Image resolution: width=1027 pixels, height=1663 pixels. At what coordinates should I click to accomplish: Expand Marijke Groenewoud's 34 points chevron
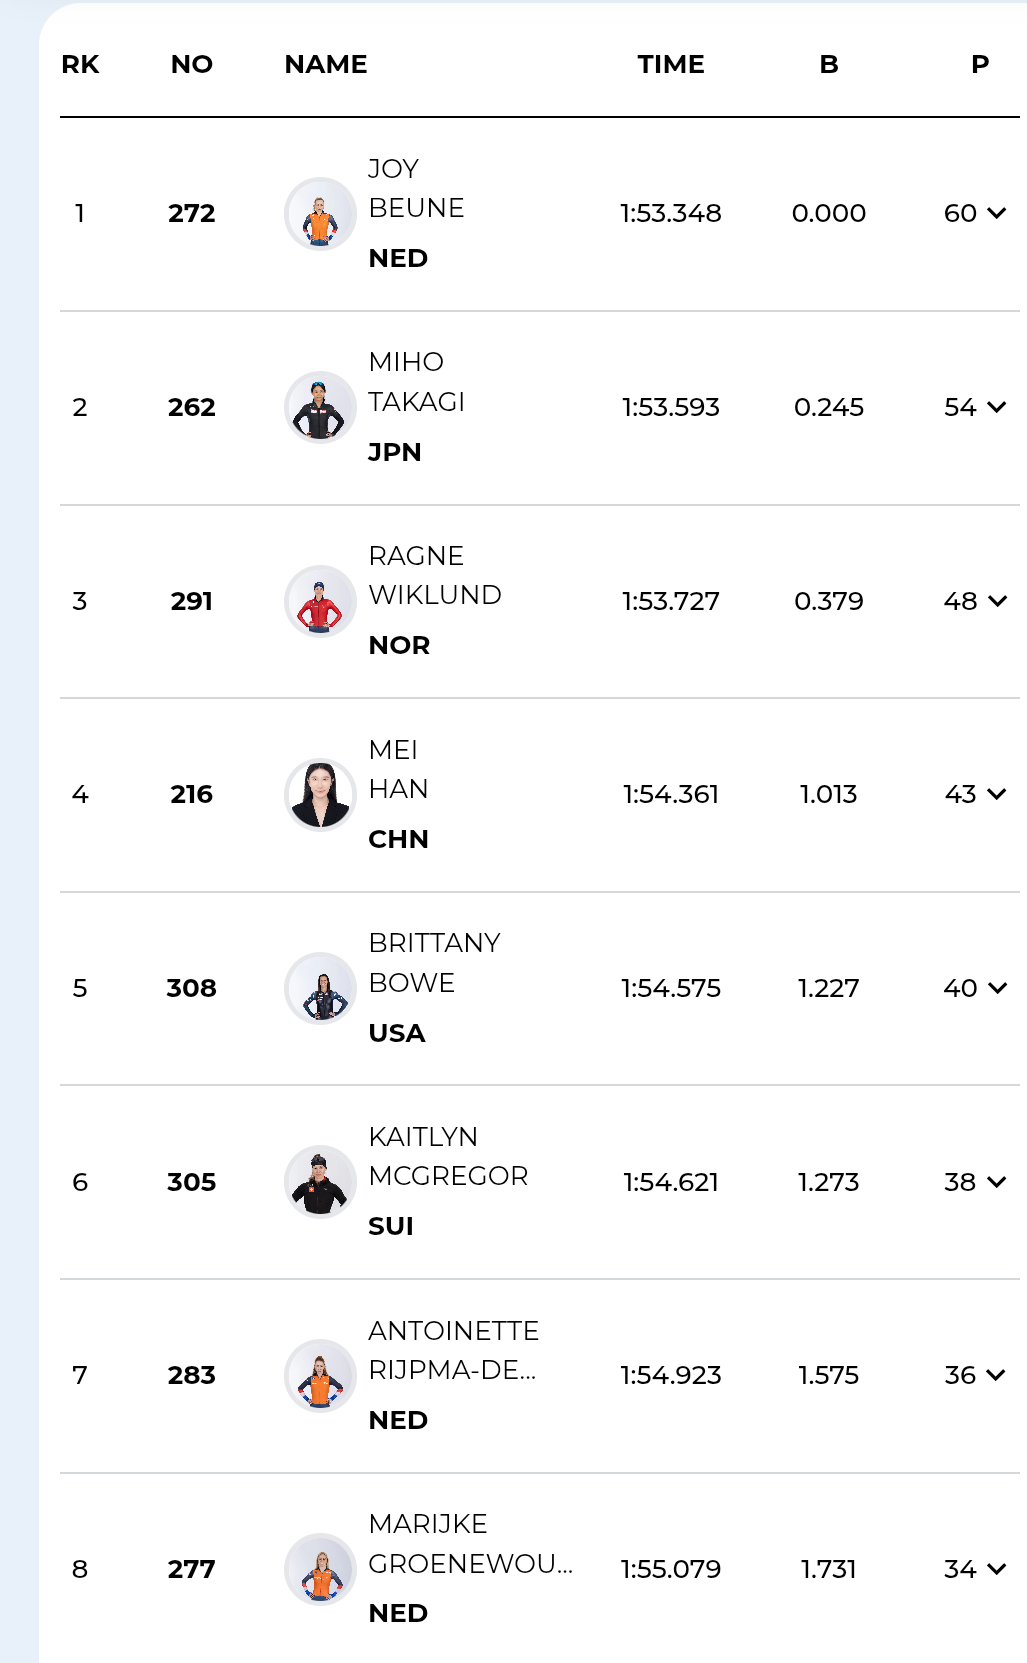coord(996,1569)
